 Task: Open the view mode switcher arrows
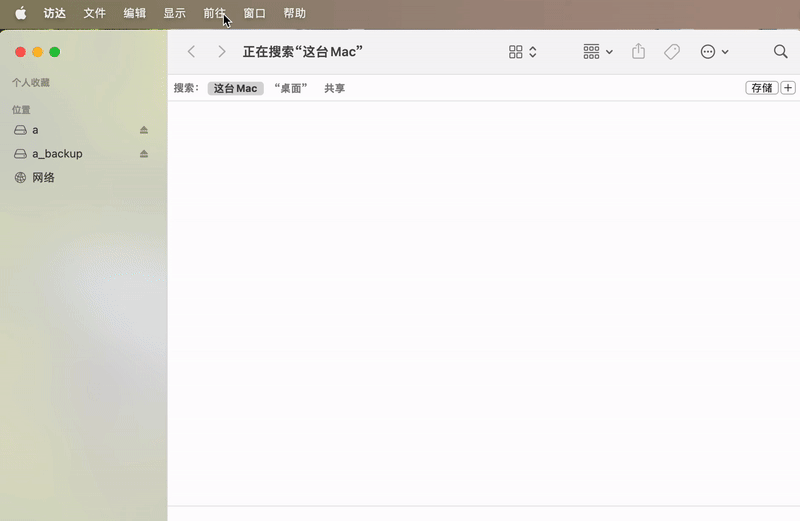(x=533, y=52)
